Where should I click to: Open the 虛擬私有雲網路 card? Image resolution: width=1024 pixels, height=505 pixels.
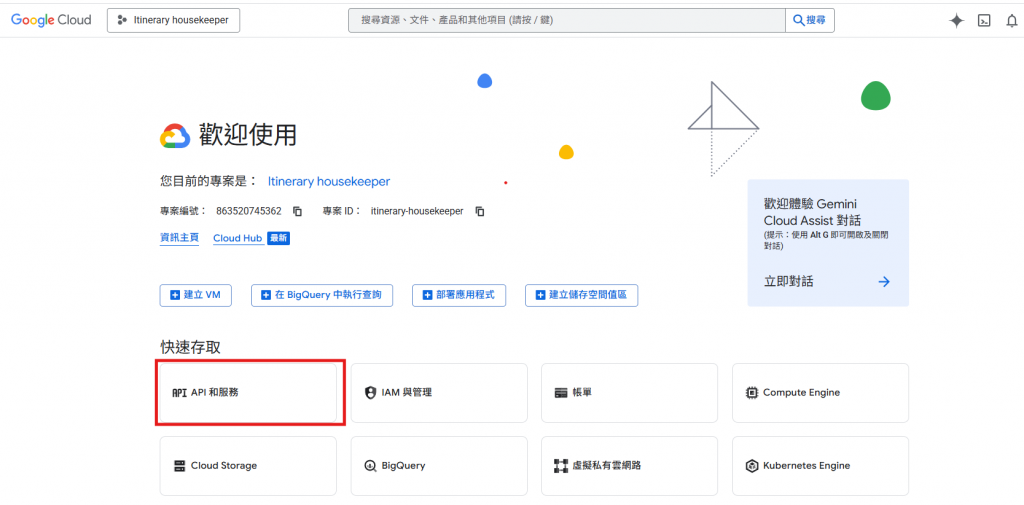(630, 466)
